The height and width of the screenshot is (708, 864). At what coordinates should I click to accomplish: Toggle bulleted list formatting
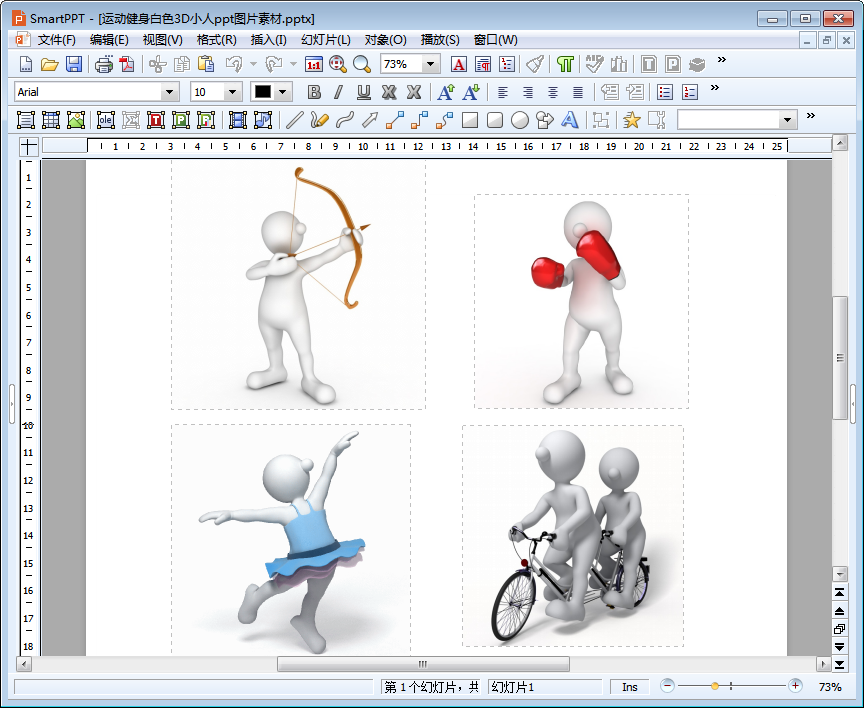(665, 92)
